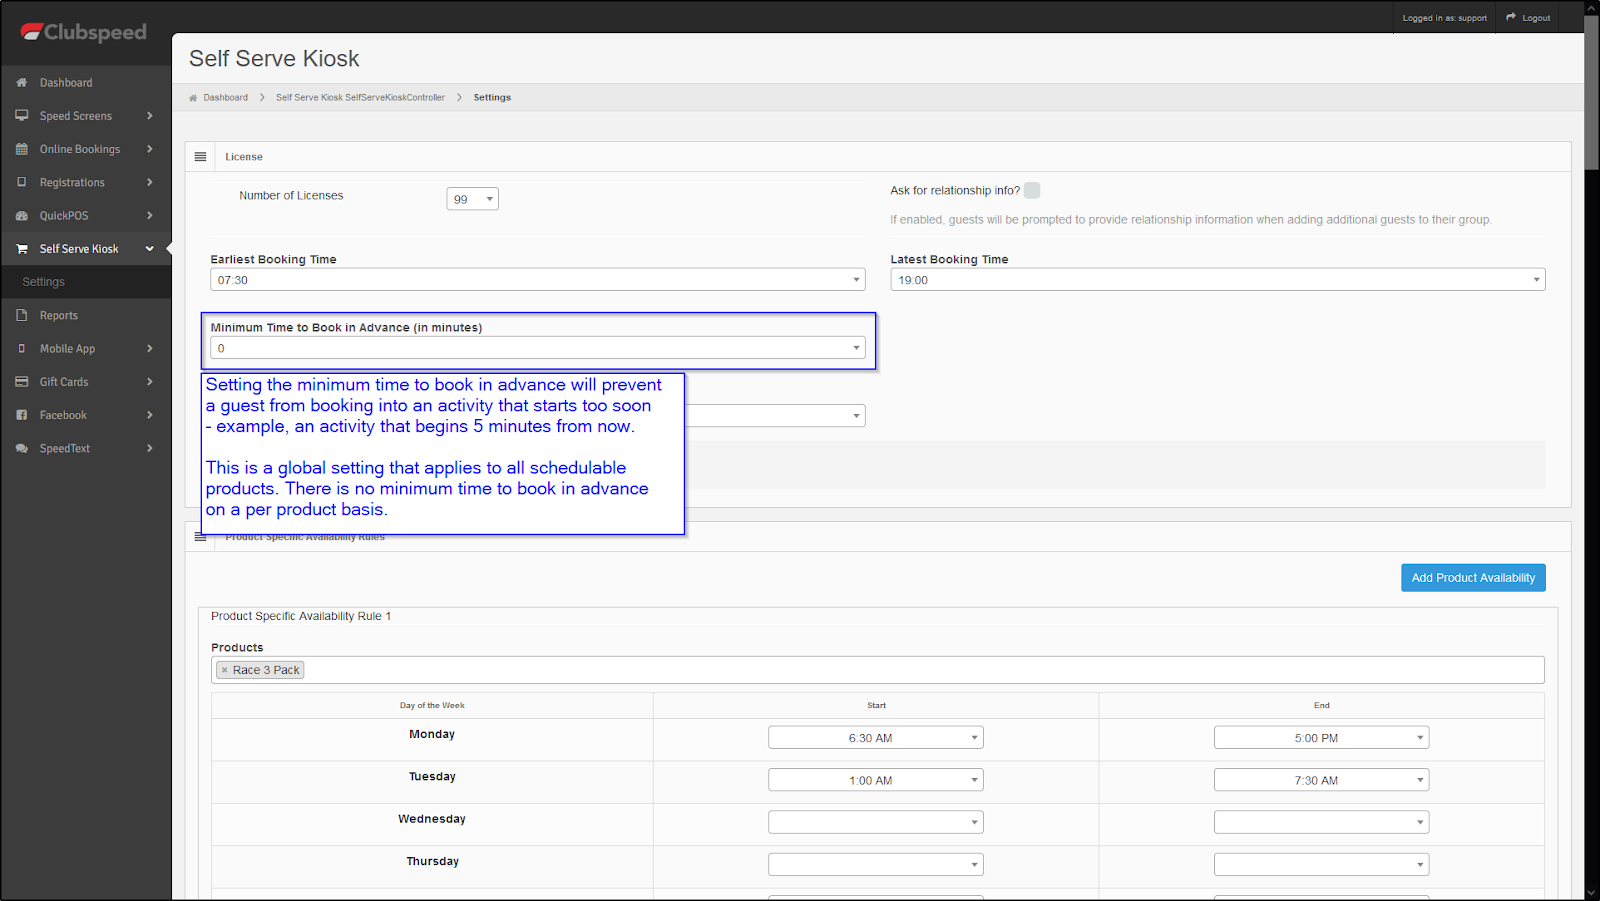Open Wednesday End time dropdown

[1321, 822]
